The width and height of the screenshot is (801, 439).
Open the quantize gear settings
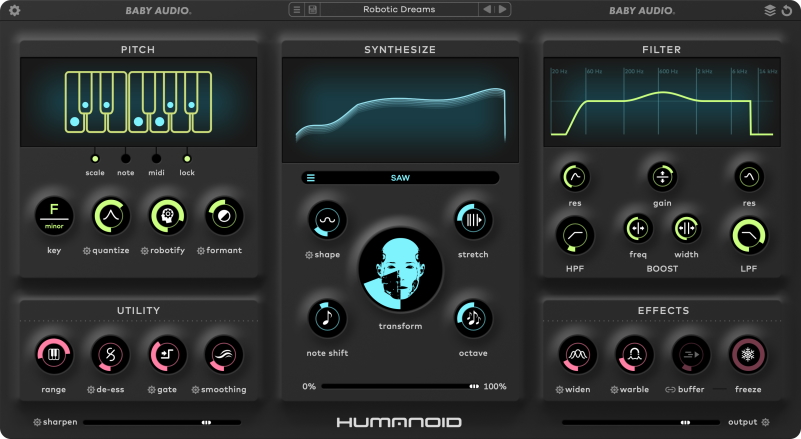(86, 251)
